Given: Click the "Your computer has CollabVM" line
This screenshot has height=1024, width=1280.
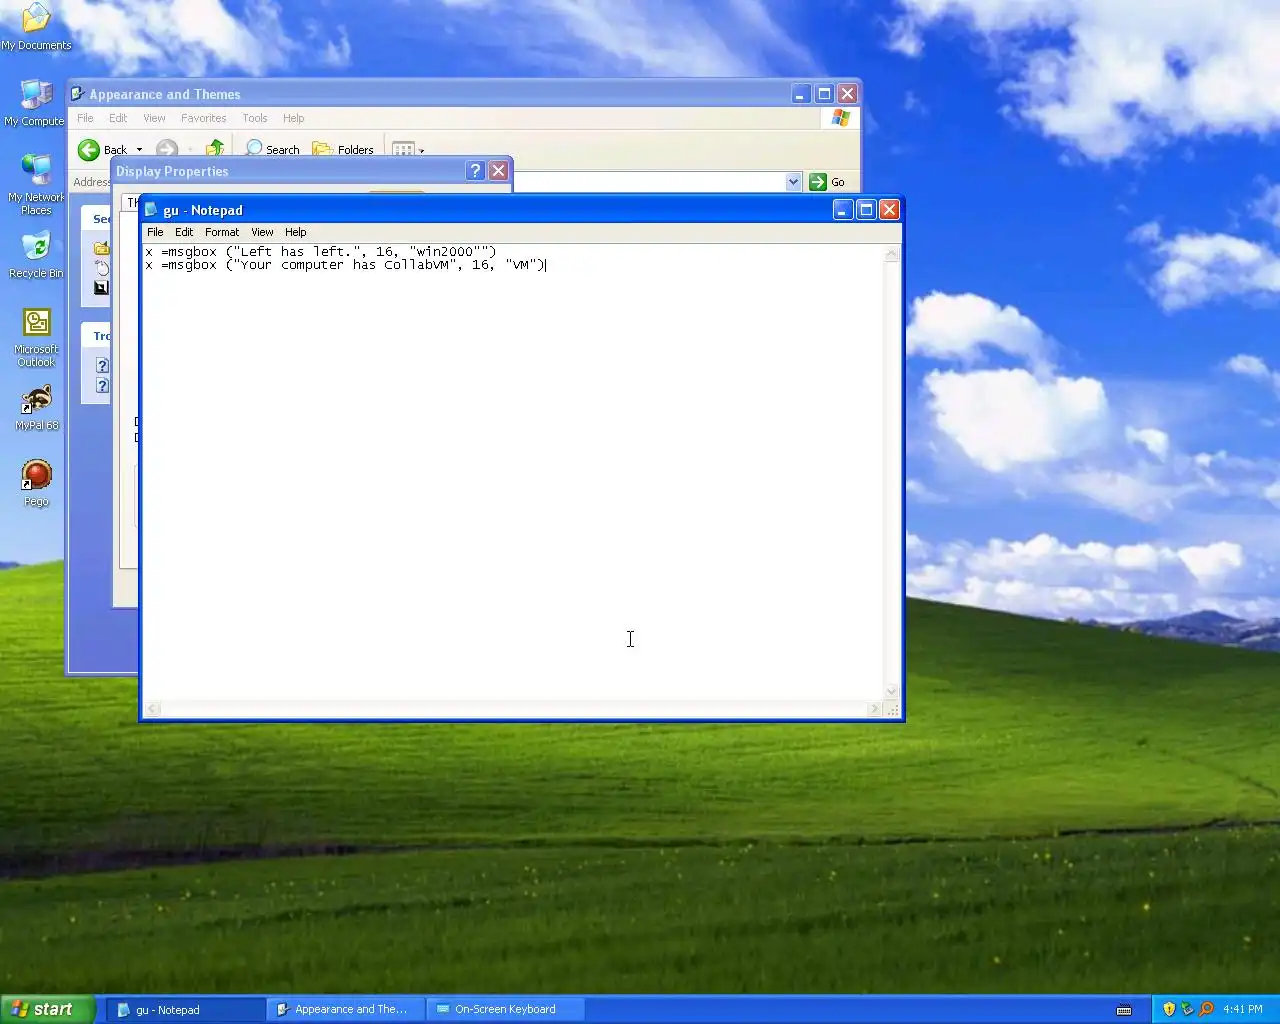Looking at the screenshot, I should click(346, 265).
